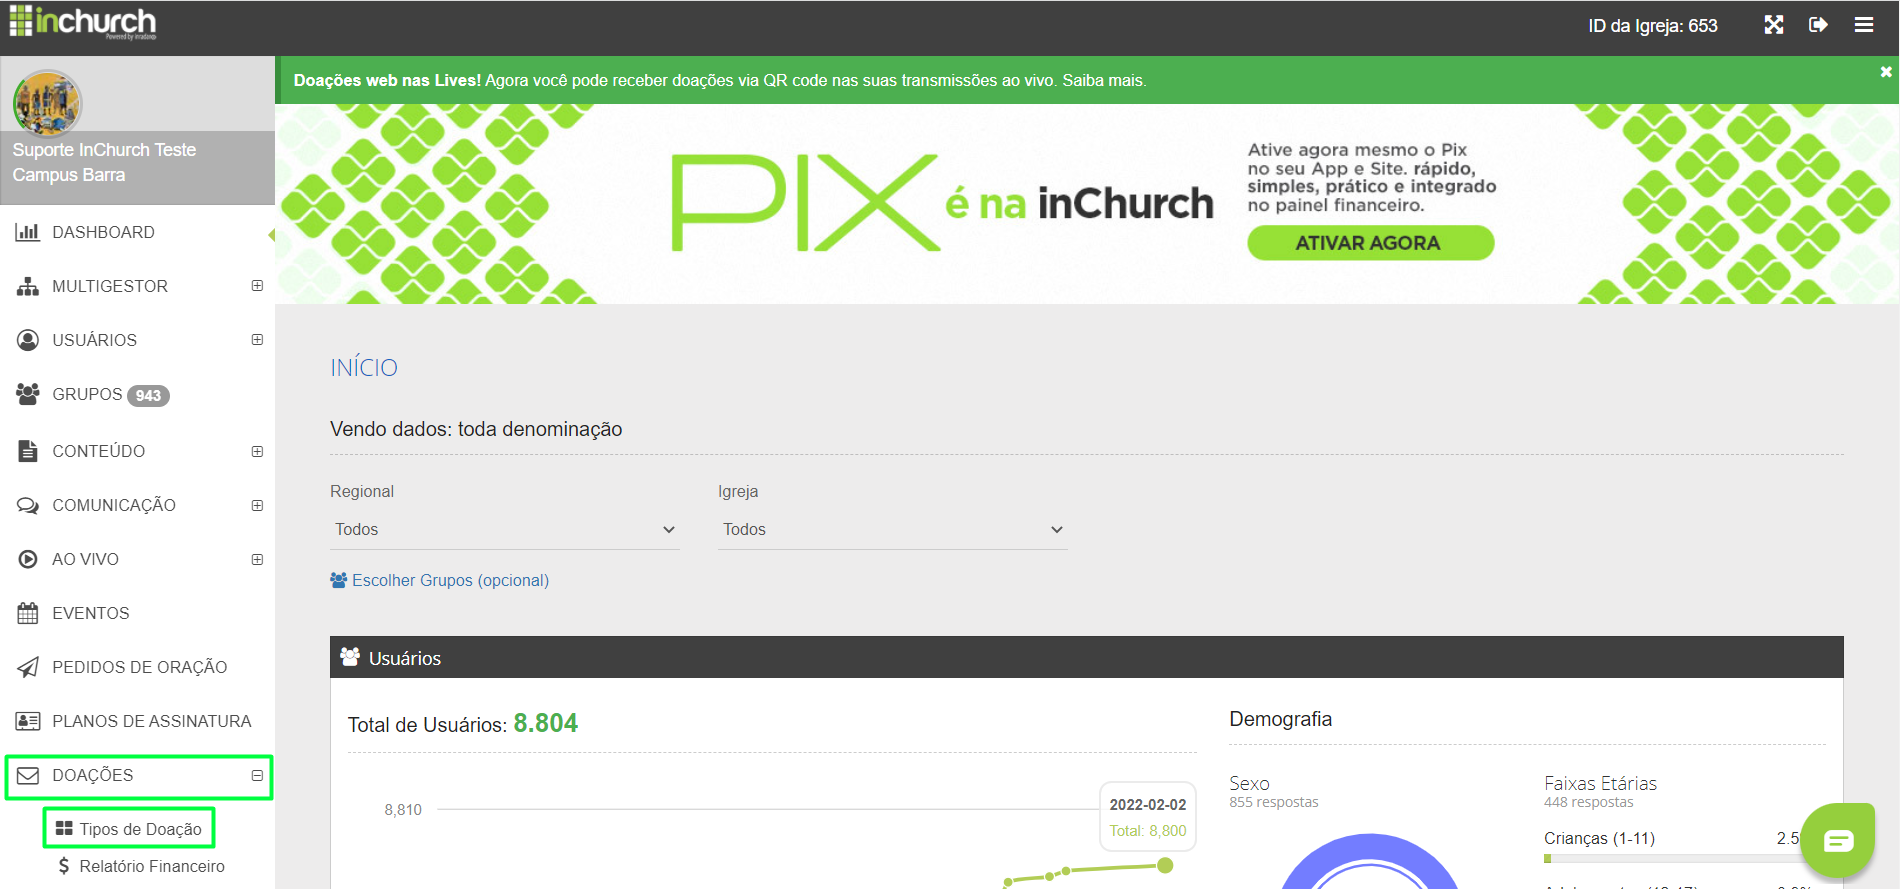Screen dimensions: 1900x889
Task: Click the Eventos calendar icon
Action: tap(28, 613)
